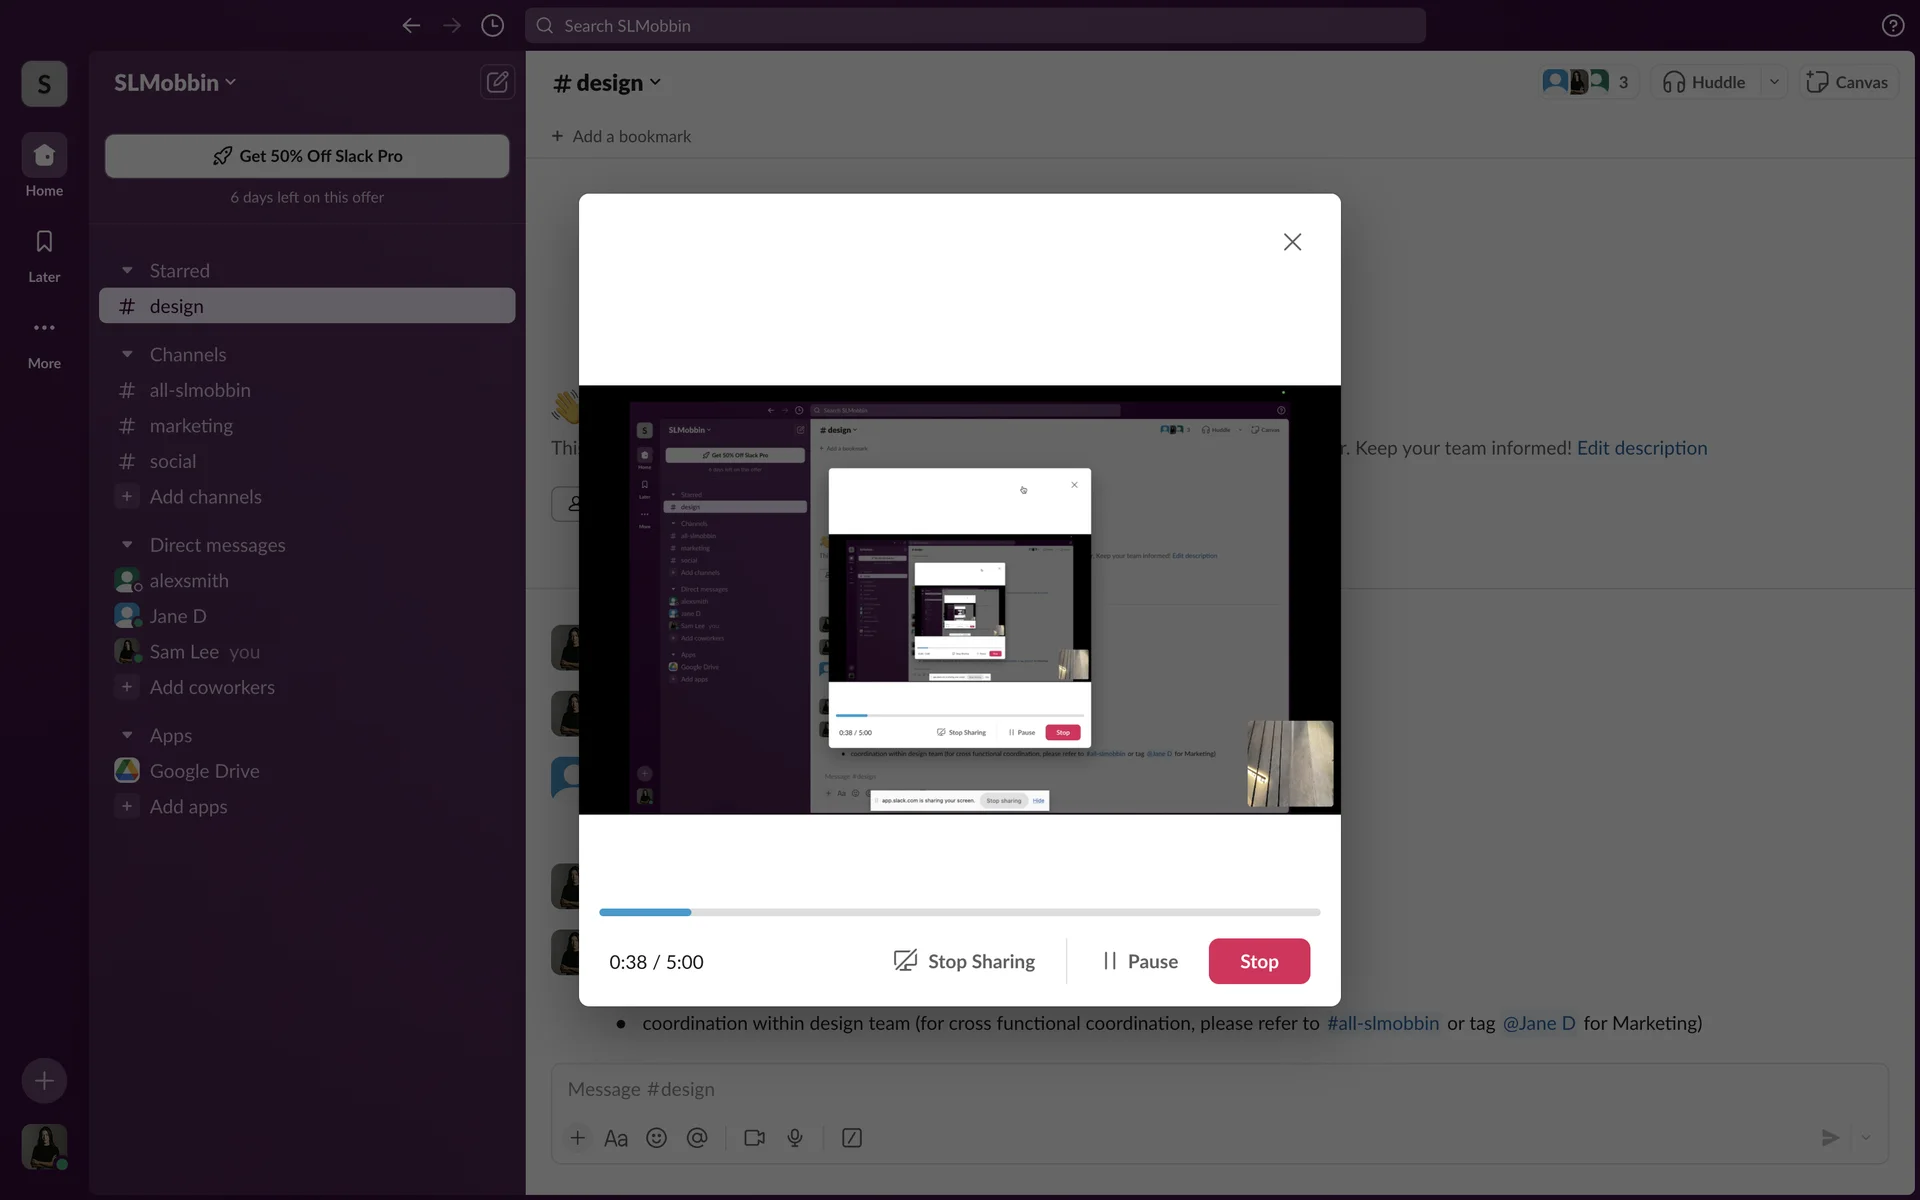Stop Sharing the screen
Image resolution: width=1920 pixels, height=1200 pixels.
tap(964, 961)
